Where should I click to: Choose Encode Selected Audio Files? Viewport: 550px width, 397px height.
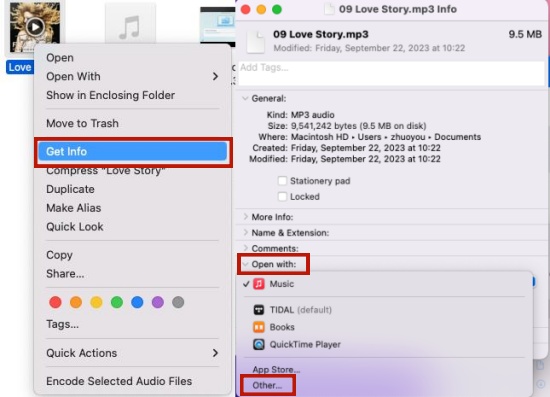(x=119, y=381)
